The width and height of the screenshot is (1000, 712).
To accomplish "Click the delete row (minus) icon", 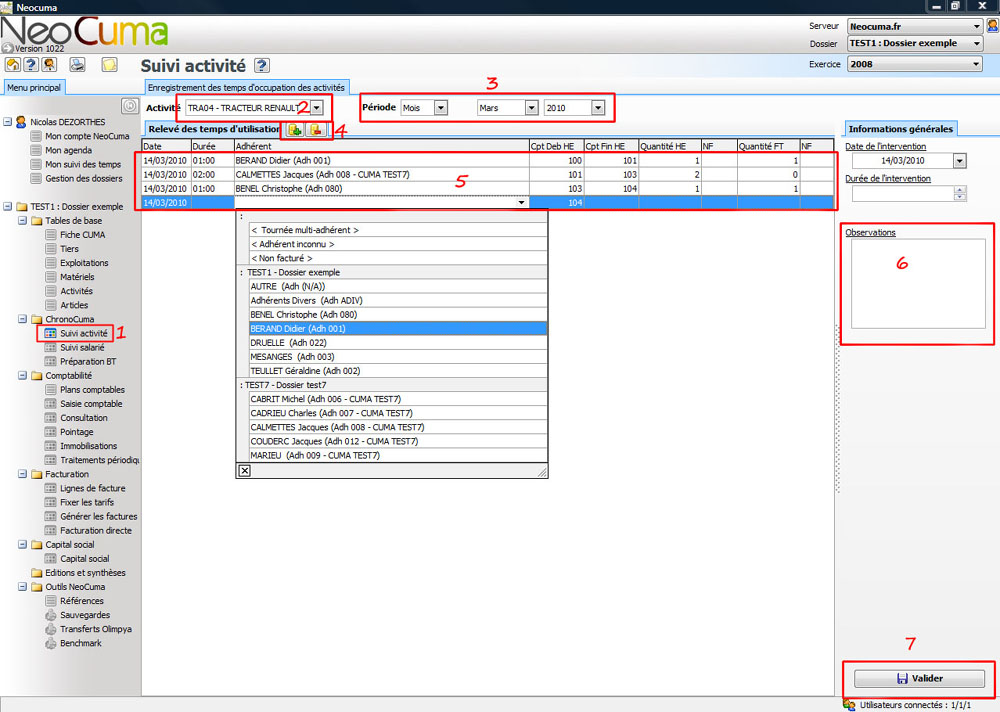I will click(316, 130).
